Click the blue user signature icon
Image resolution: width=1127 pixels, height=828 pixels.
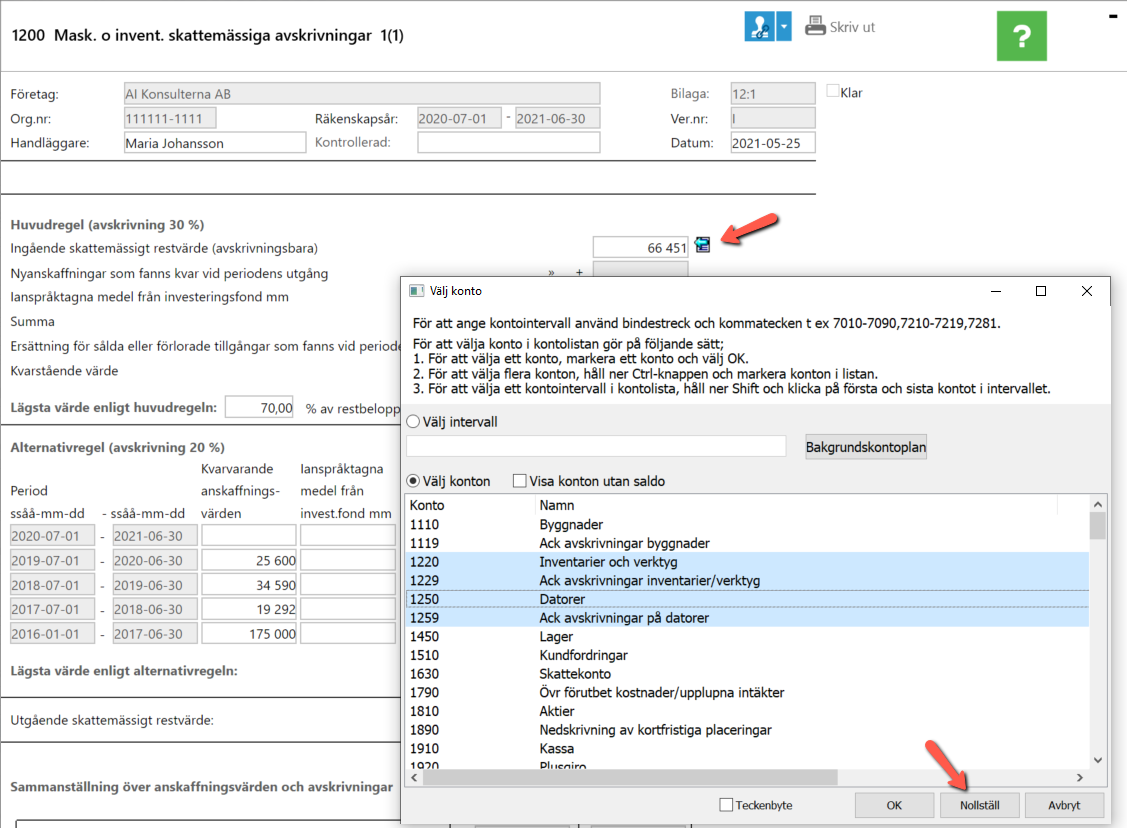coord(759,27)
